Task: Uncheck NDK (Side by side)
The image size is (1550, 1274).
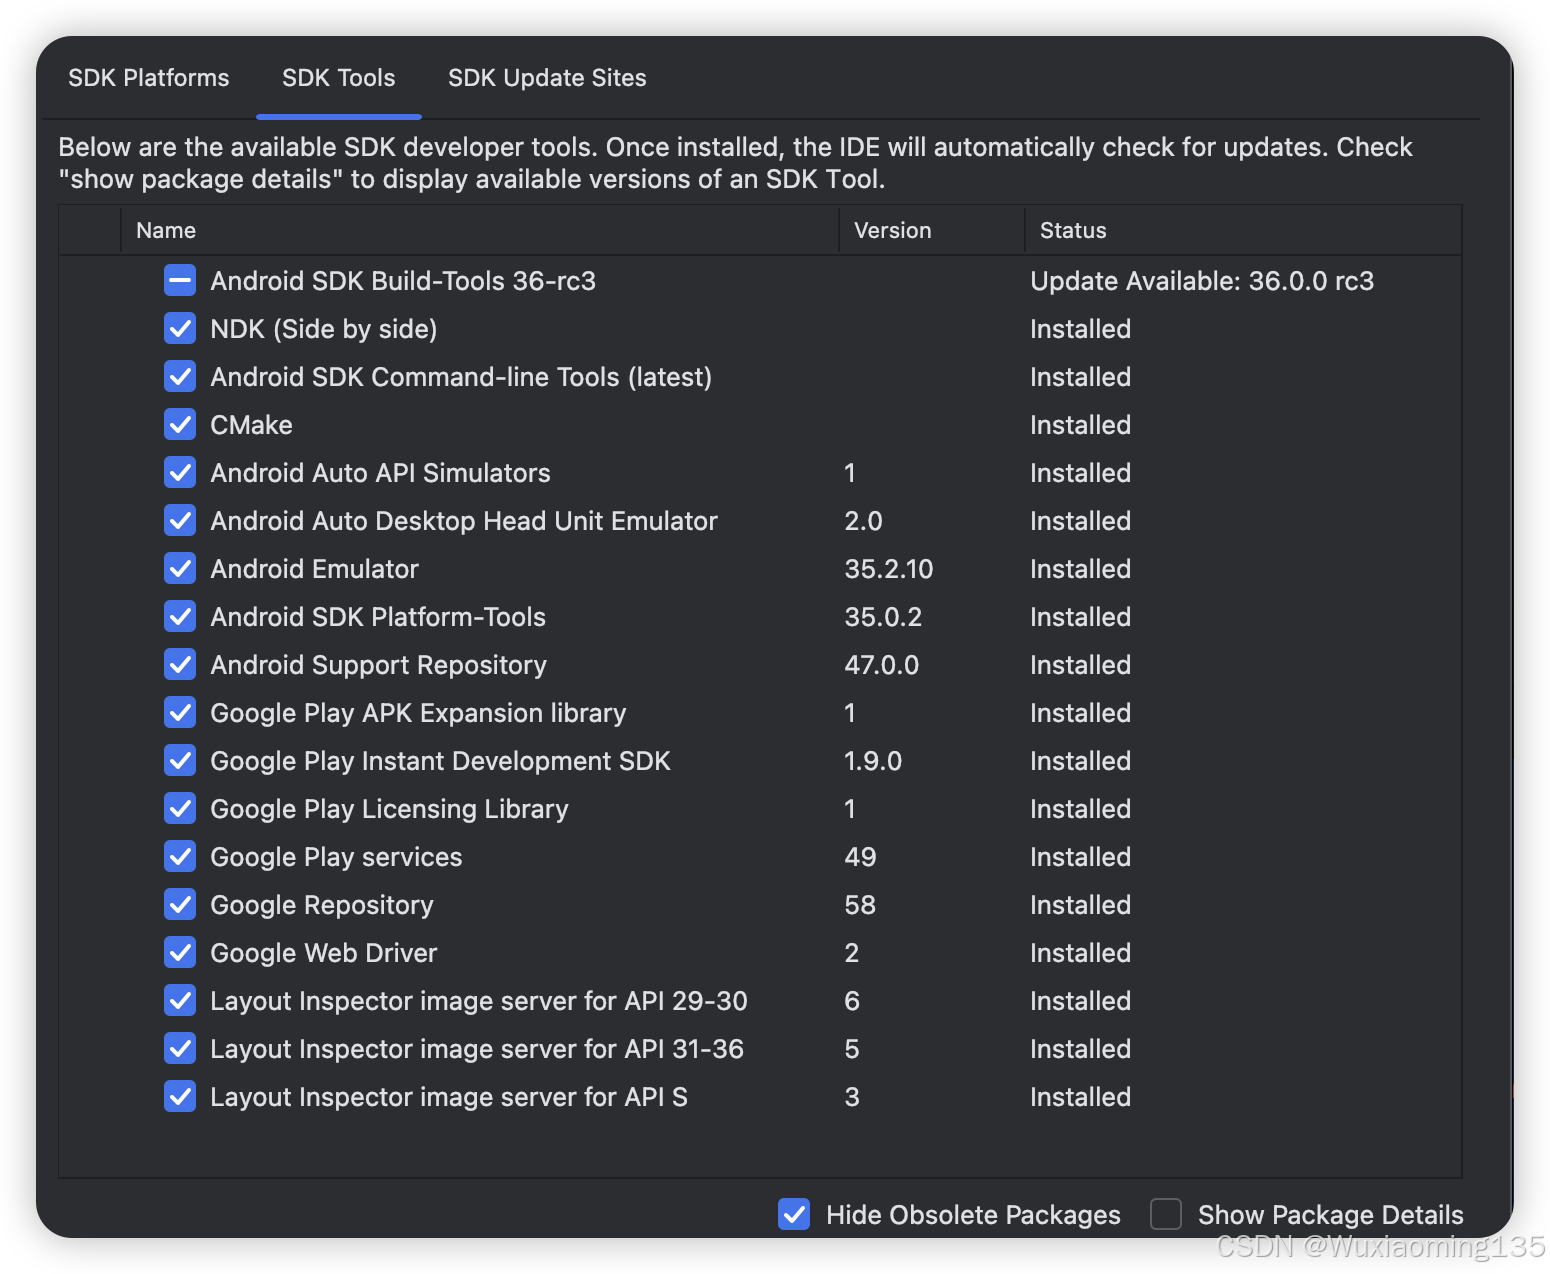Action: point(180,329)
